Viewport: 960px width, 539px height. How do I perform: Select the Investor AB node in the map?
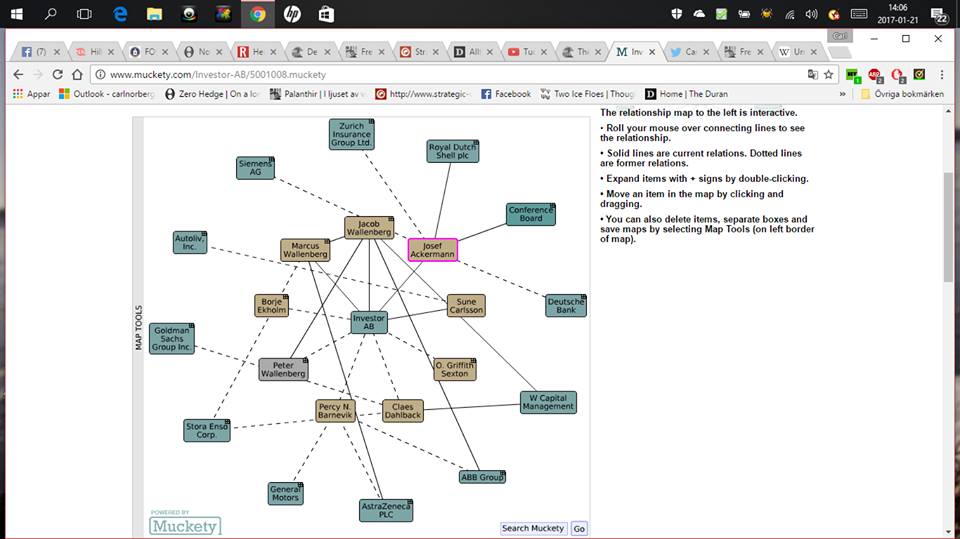click(368, 322)
